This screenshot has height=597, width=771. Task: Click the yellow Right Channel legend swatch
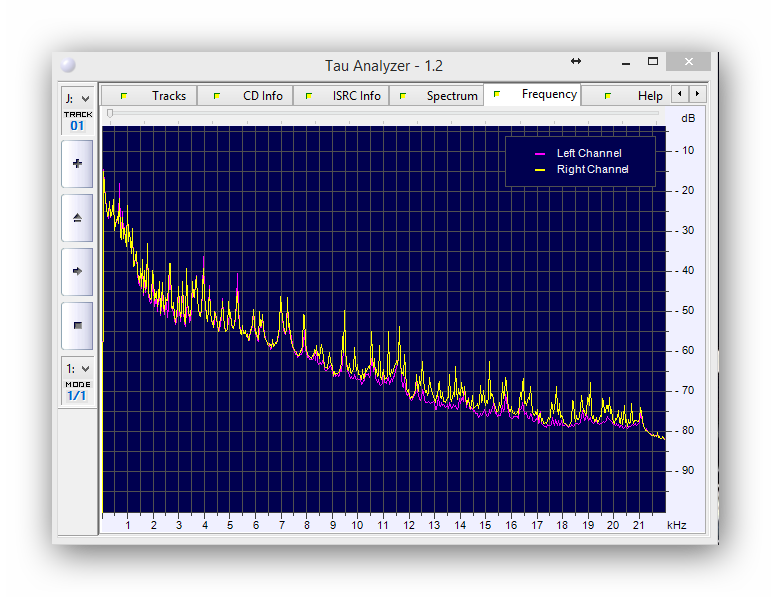(x=540, y=170)
